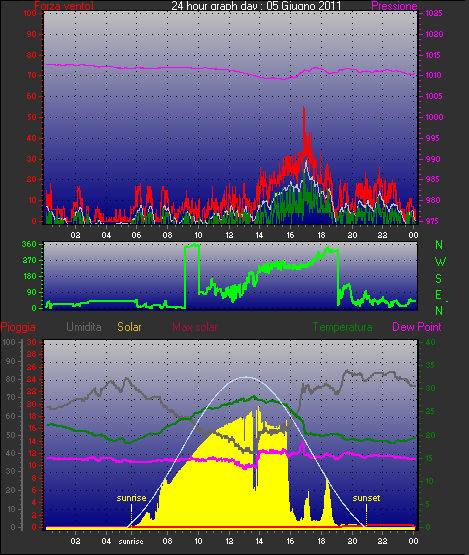Click the 40 tick on temperature axis

[430, 342]
